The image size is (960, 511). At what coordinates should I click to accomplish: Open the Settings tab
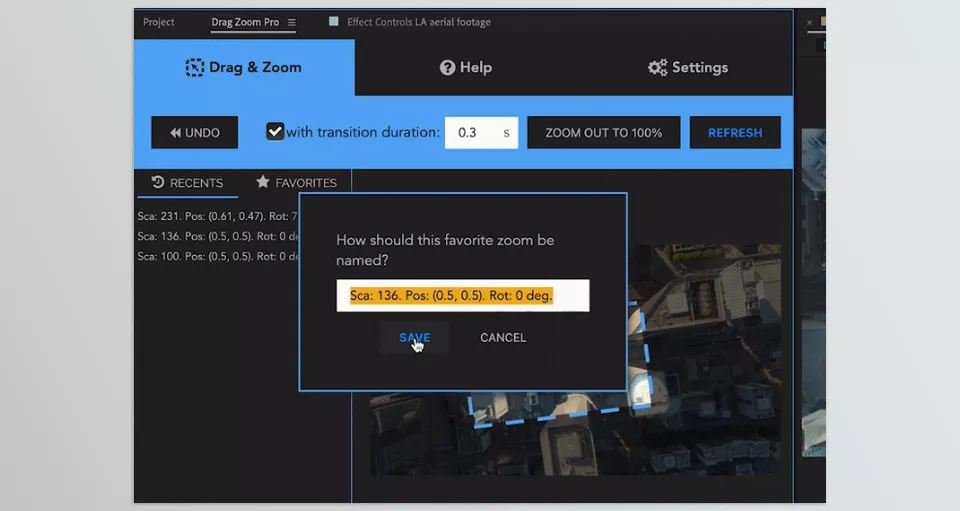[688, 67]
